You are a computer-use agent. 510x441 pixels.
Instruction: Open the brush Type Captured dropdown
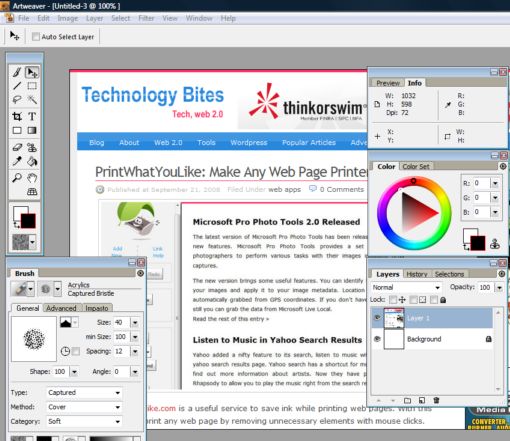point(84,392)
